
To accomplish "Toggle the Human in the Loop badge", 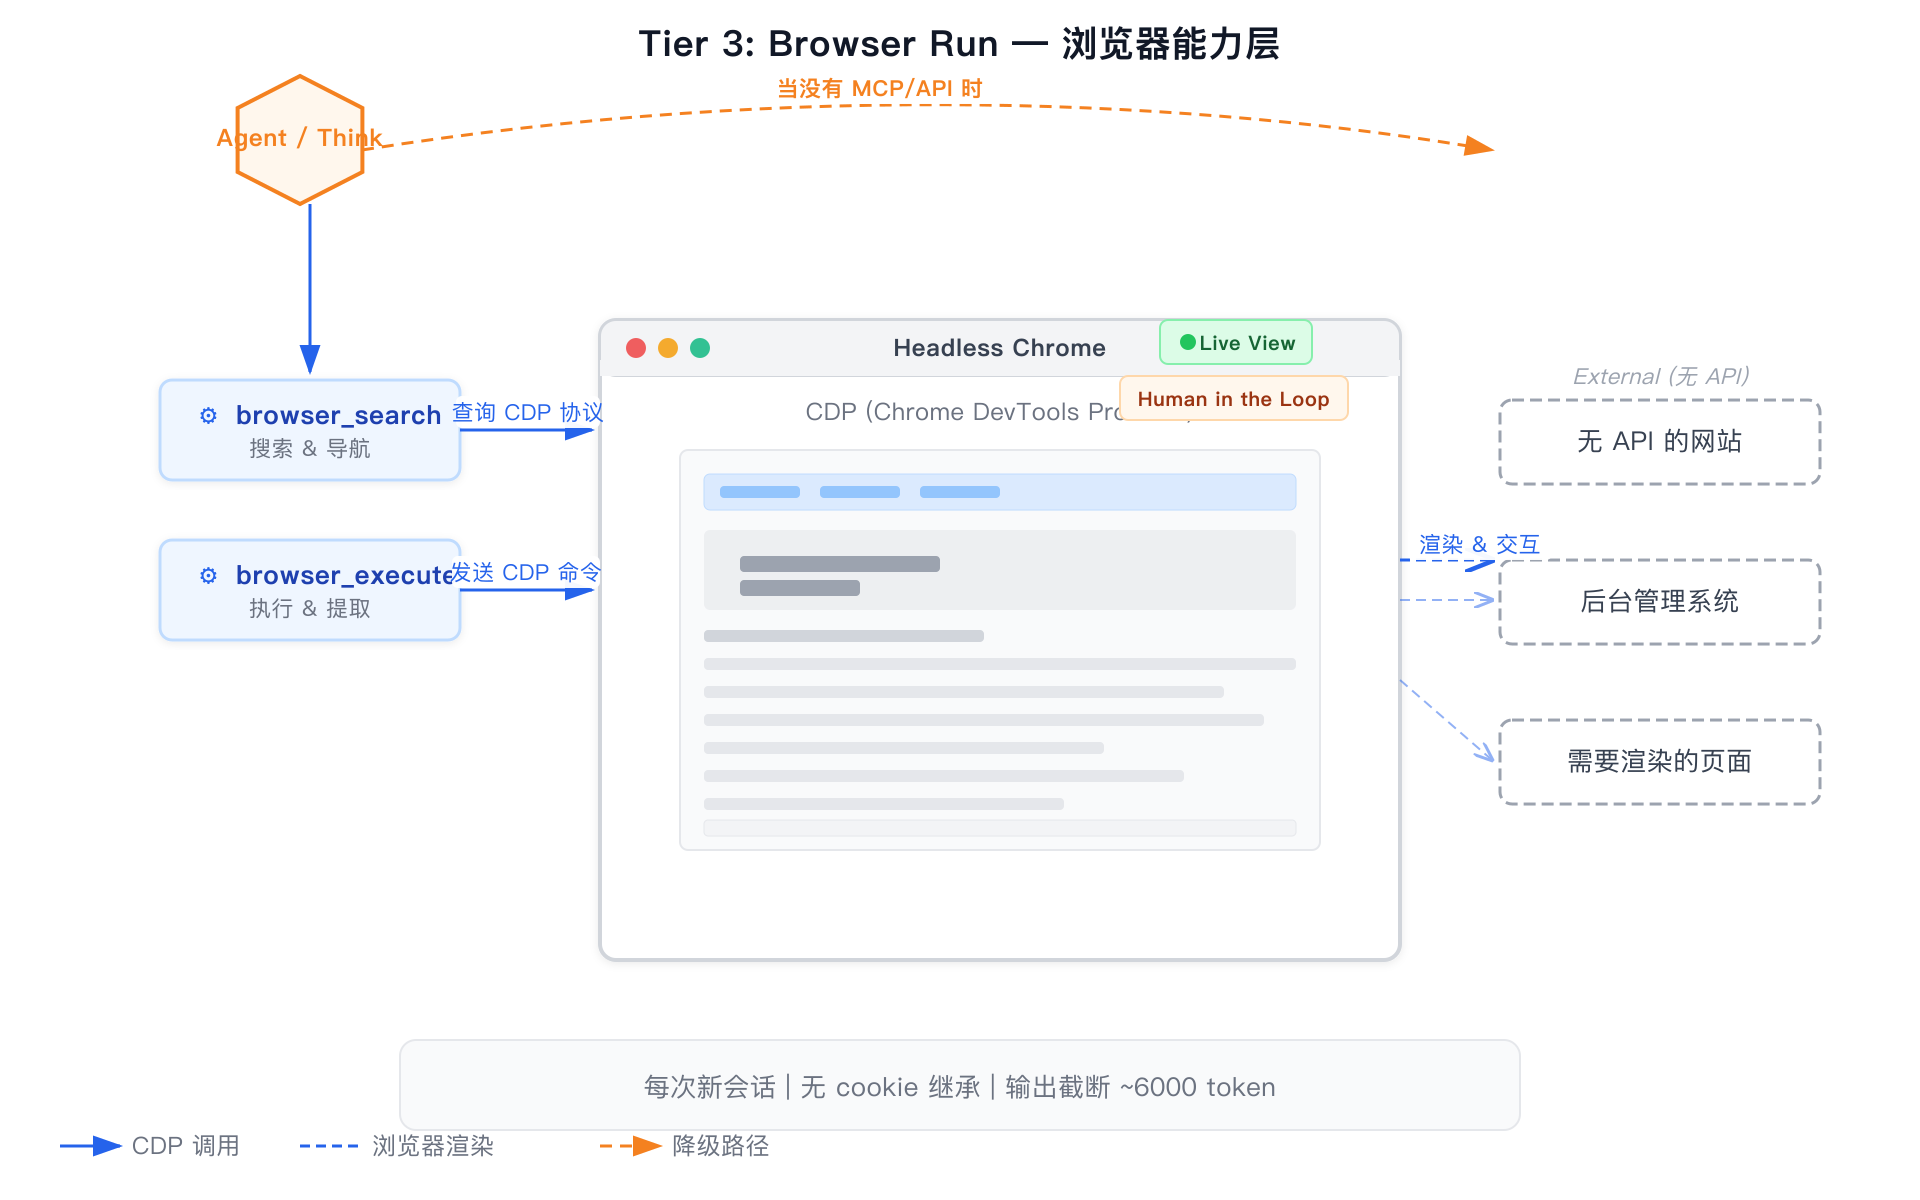I will click(x=1234, y=398).
